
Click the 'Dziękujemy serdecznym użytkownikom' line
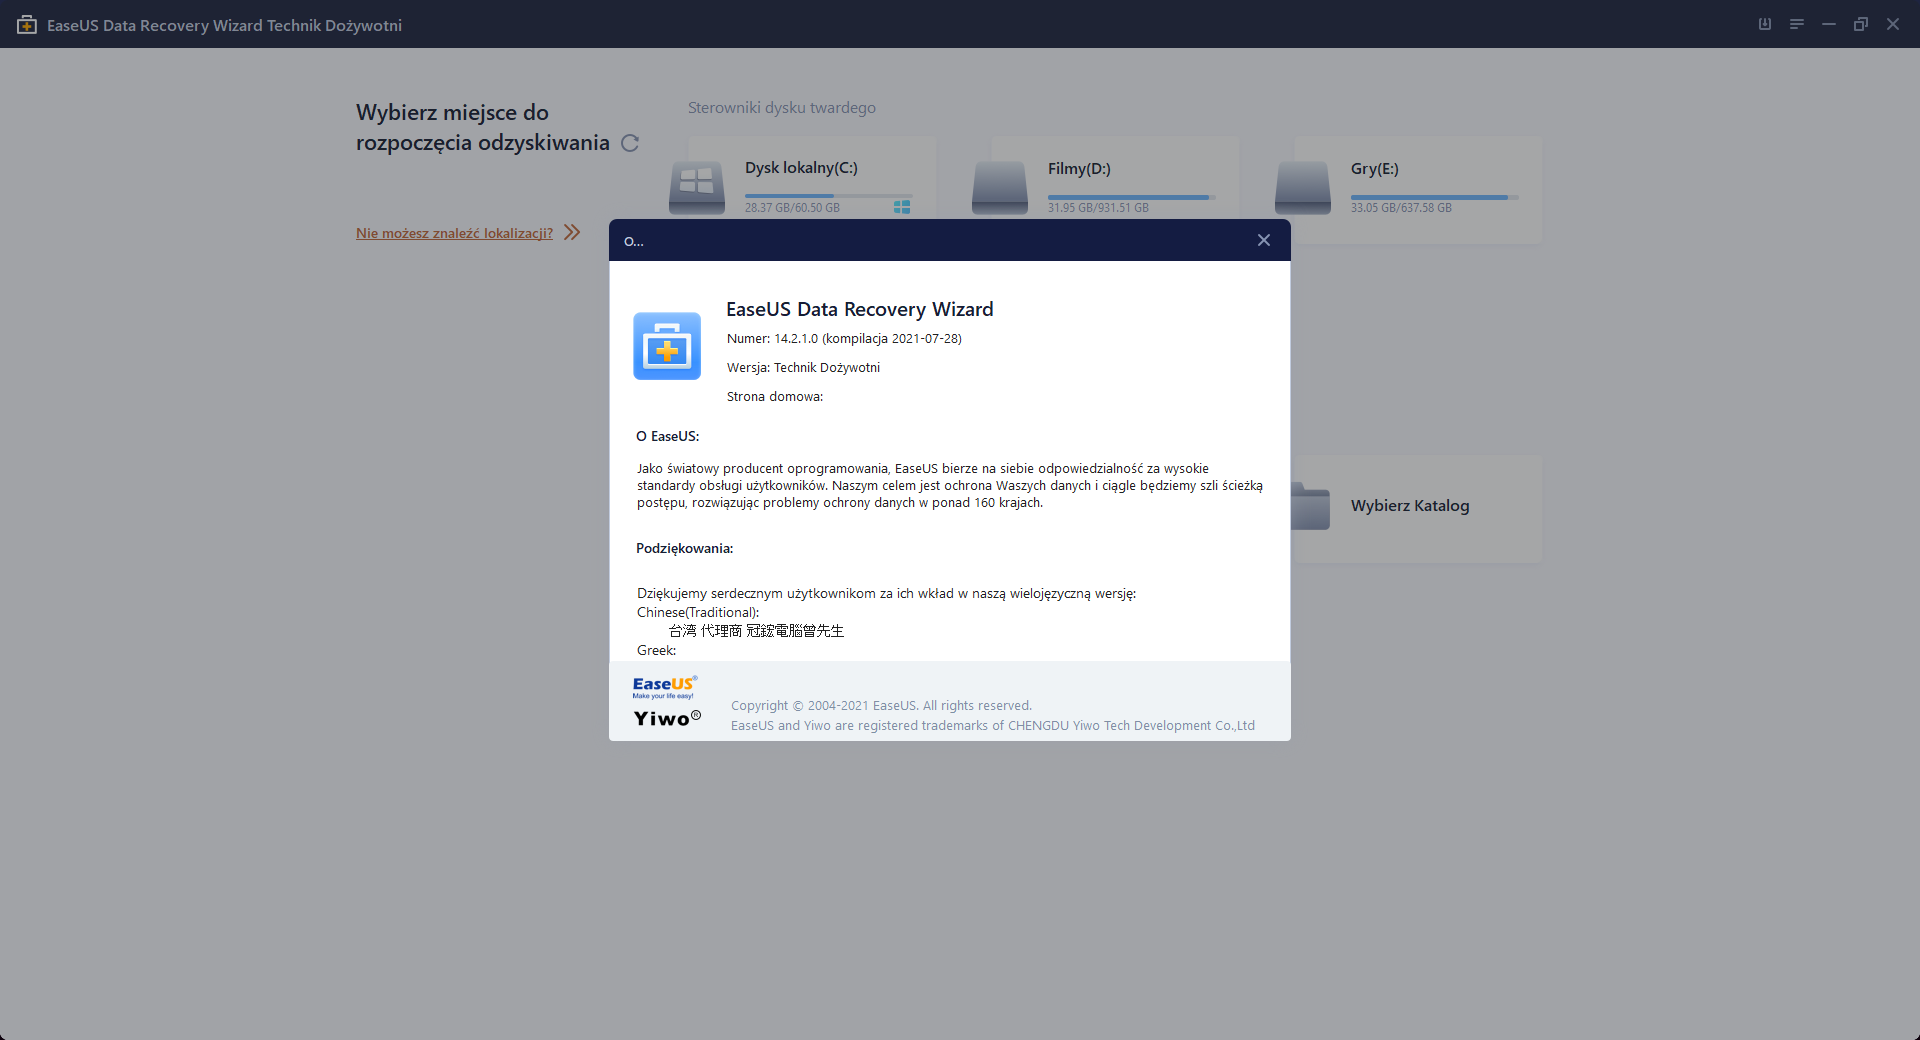tap(886, 594)
